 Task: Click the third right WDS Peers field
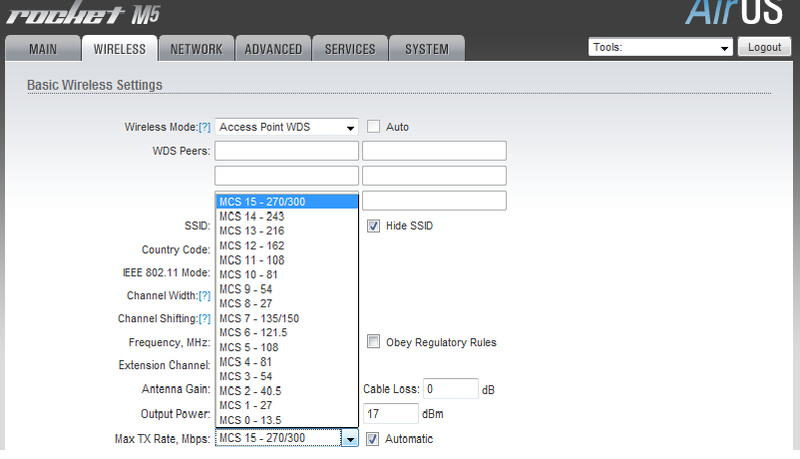click(434, 200)
